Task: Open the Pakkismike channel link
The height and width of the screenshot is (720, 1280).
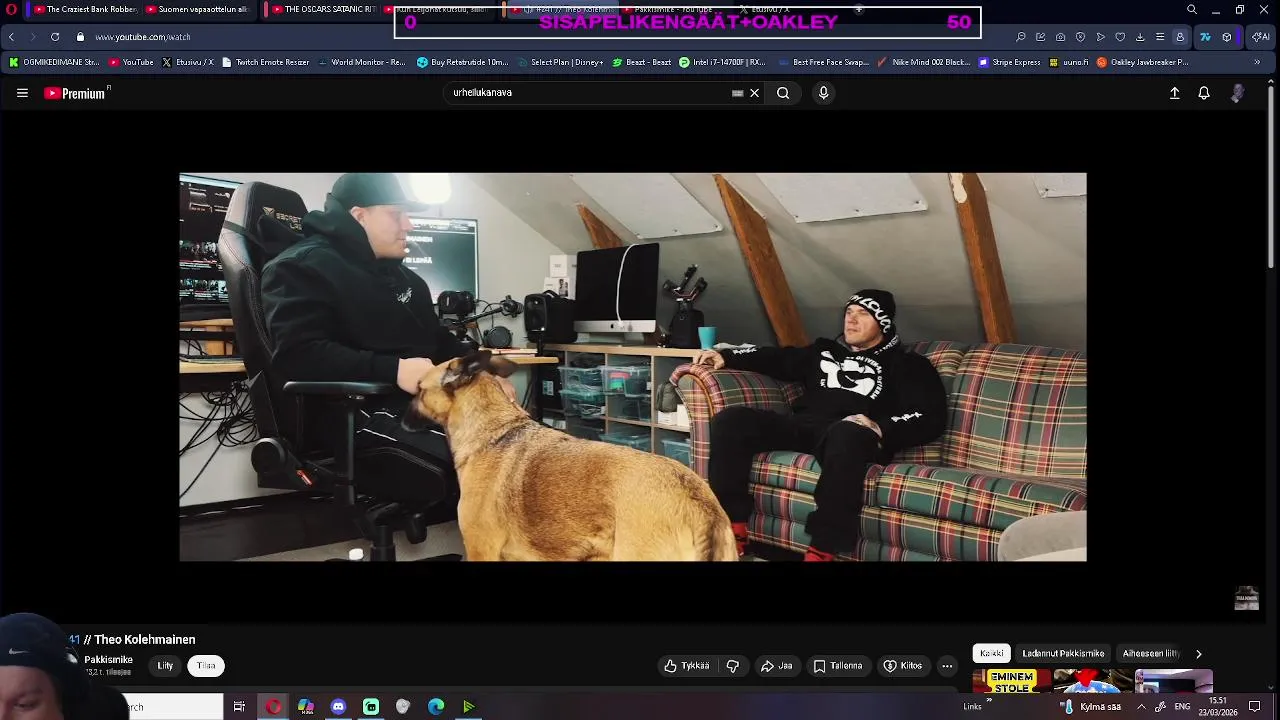Action: 108,660
